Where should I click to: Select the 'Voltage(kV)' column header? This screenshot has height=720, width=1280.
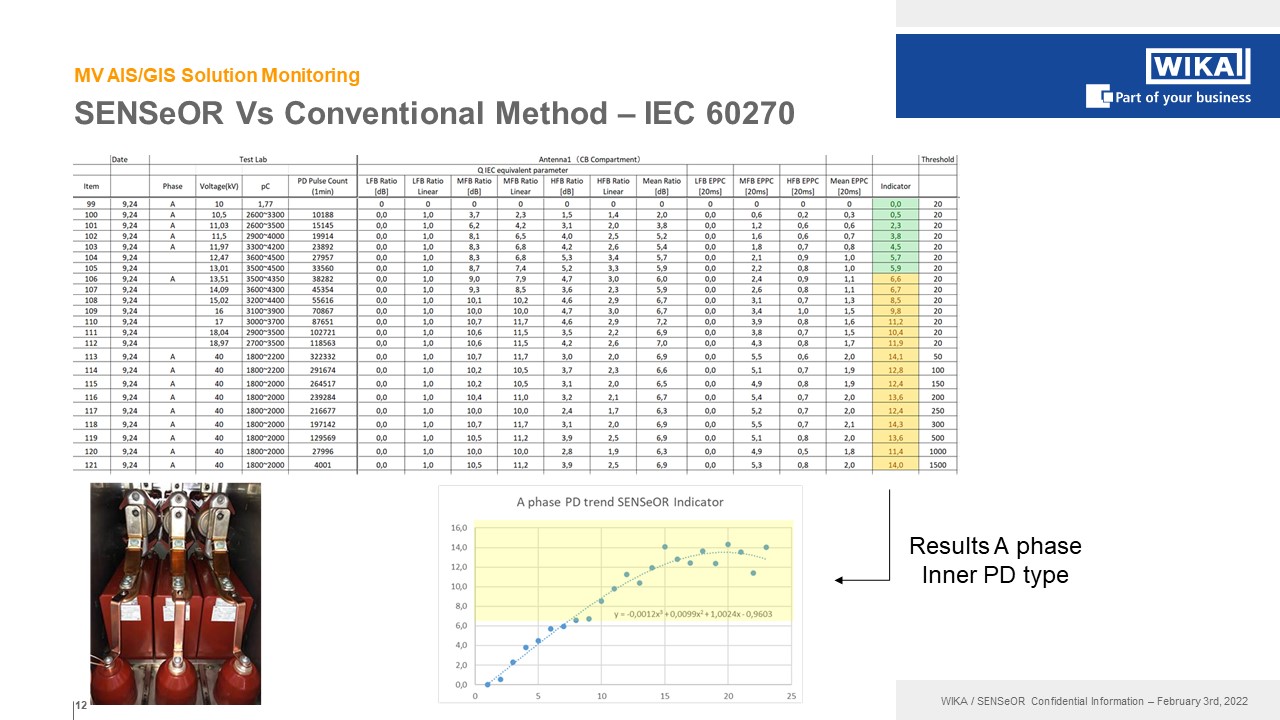click(x=219, y=186)
